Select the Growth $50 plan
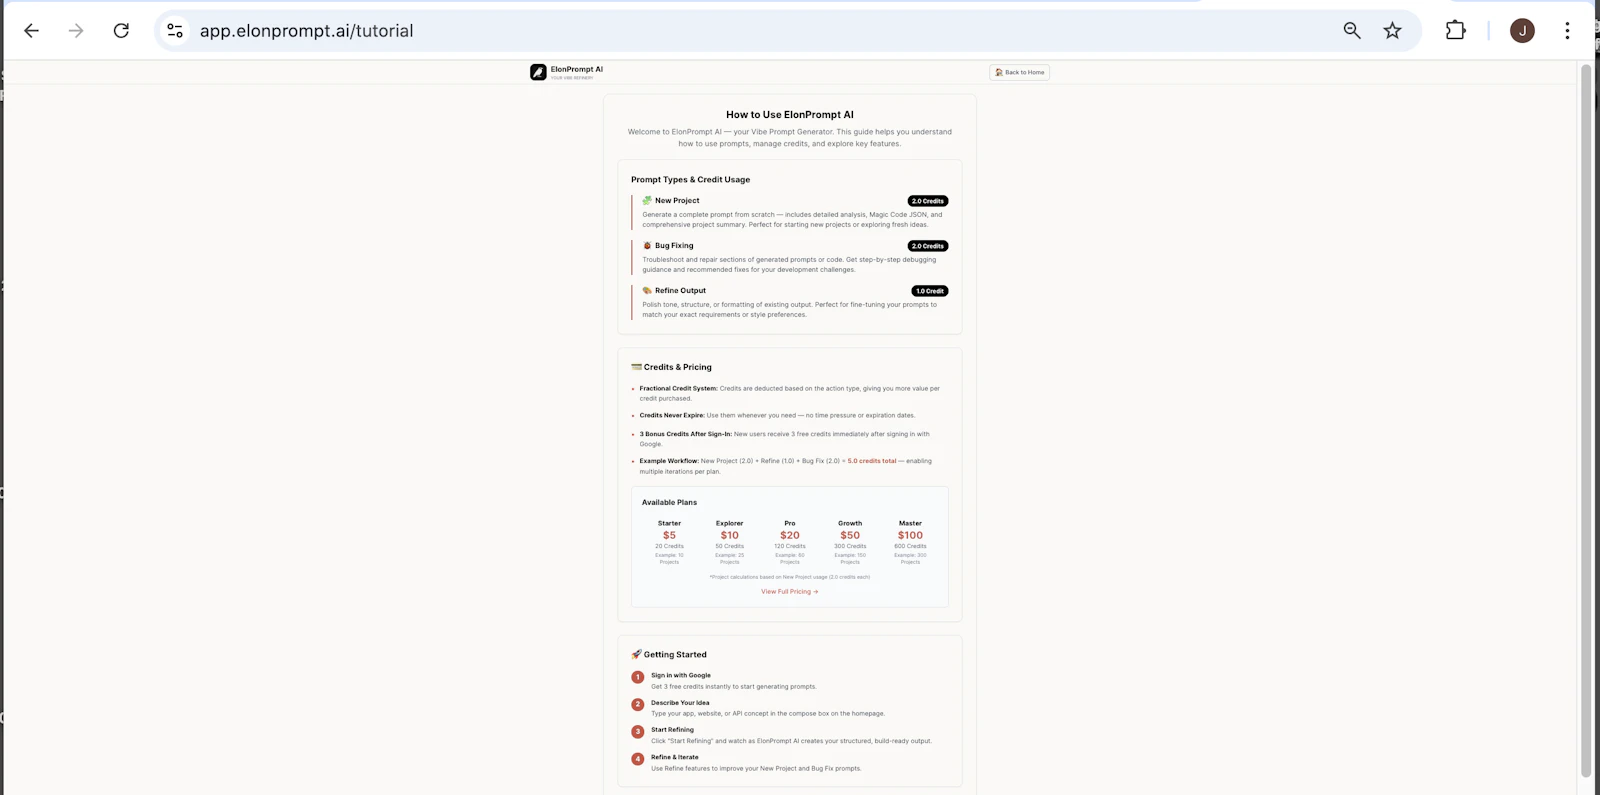Screen dimensions: 1600x795 tap(850, 543)
